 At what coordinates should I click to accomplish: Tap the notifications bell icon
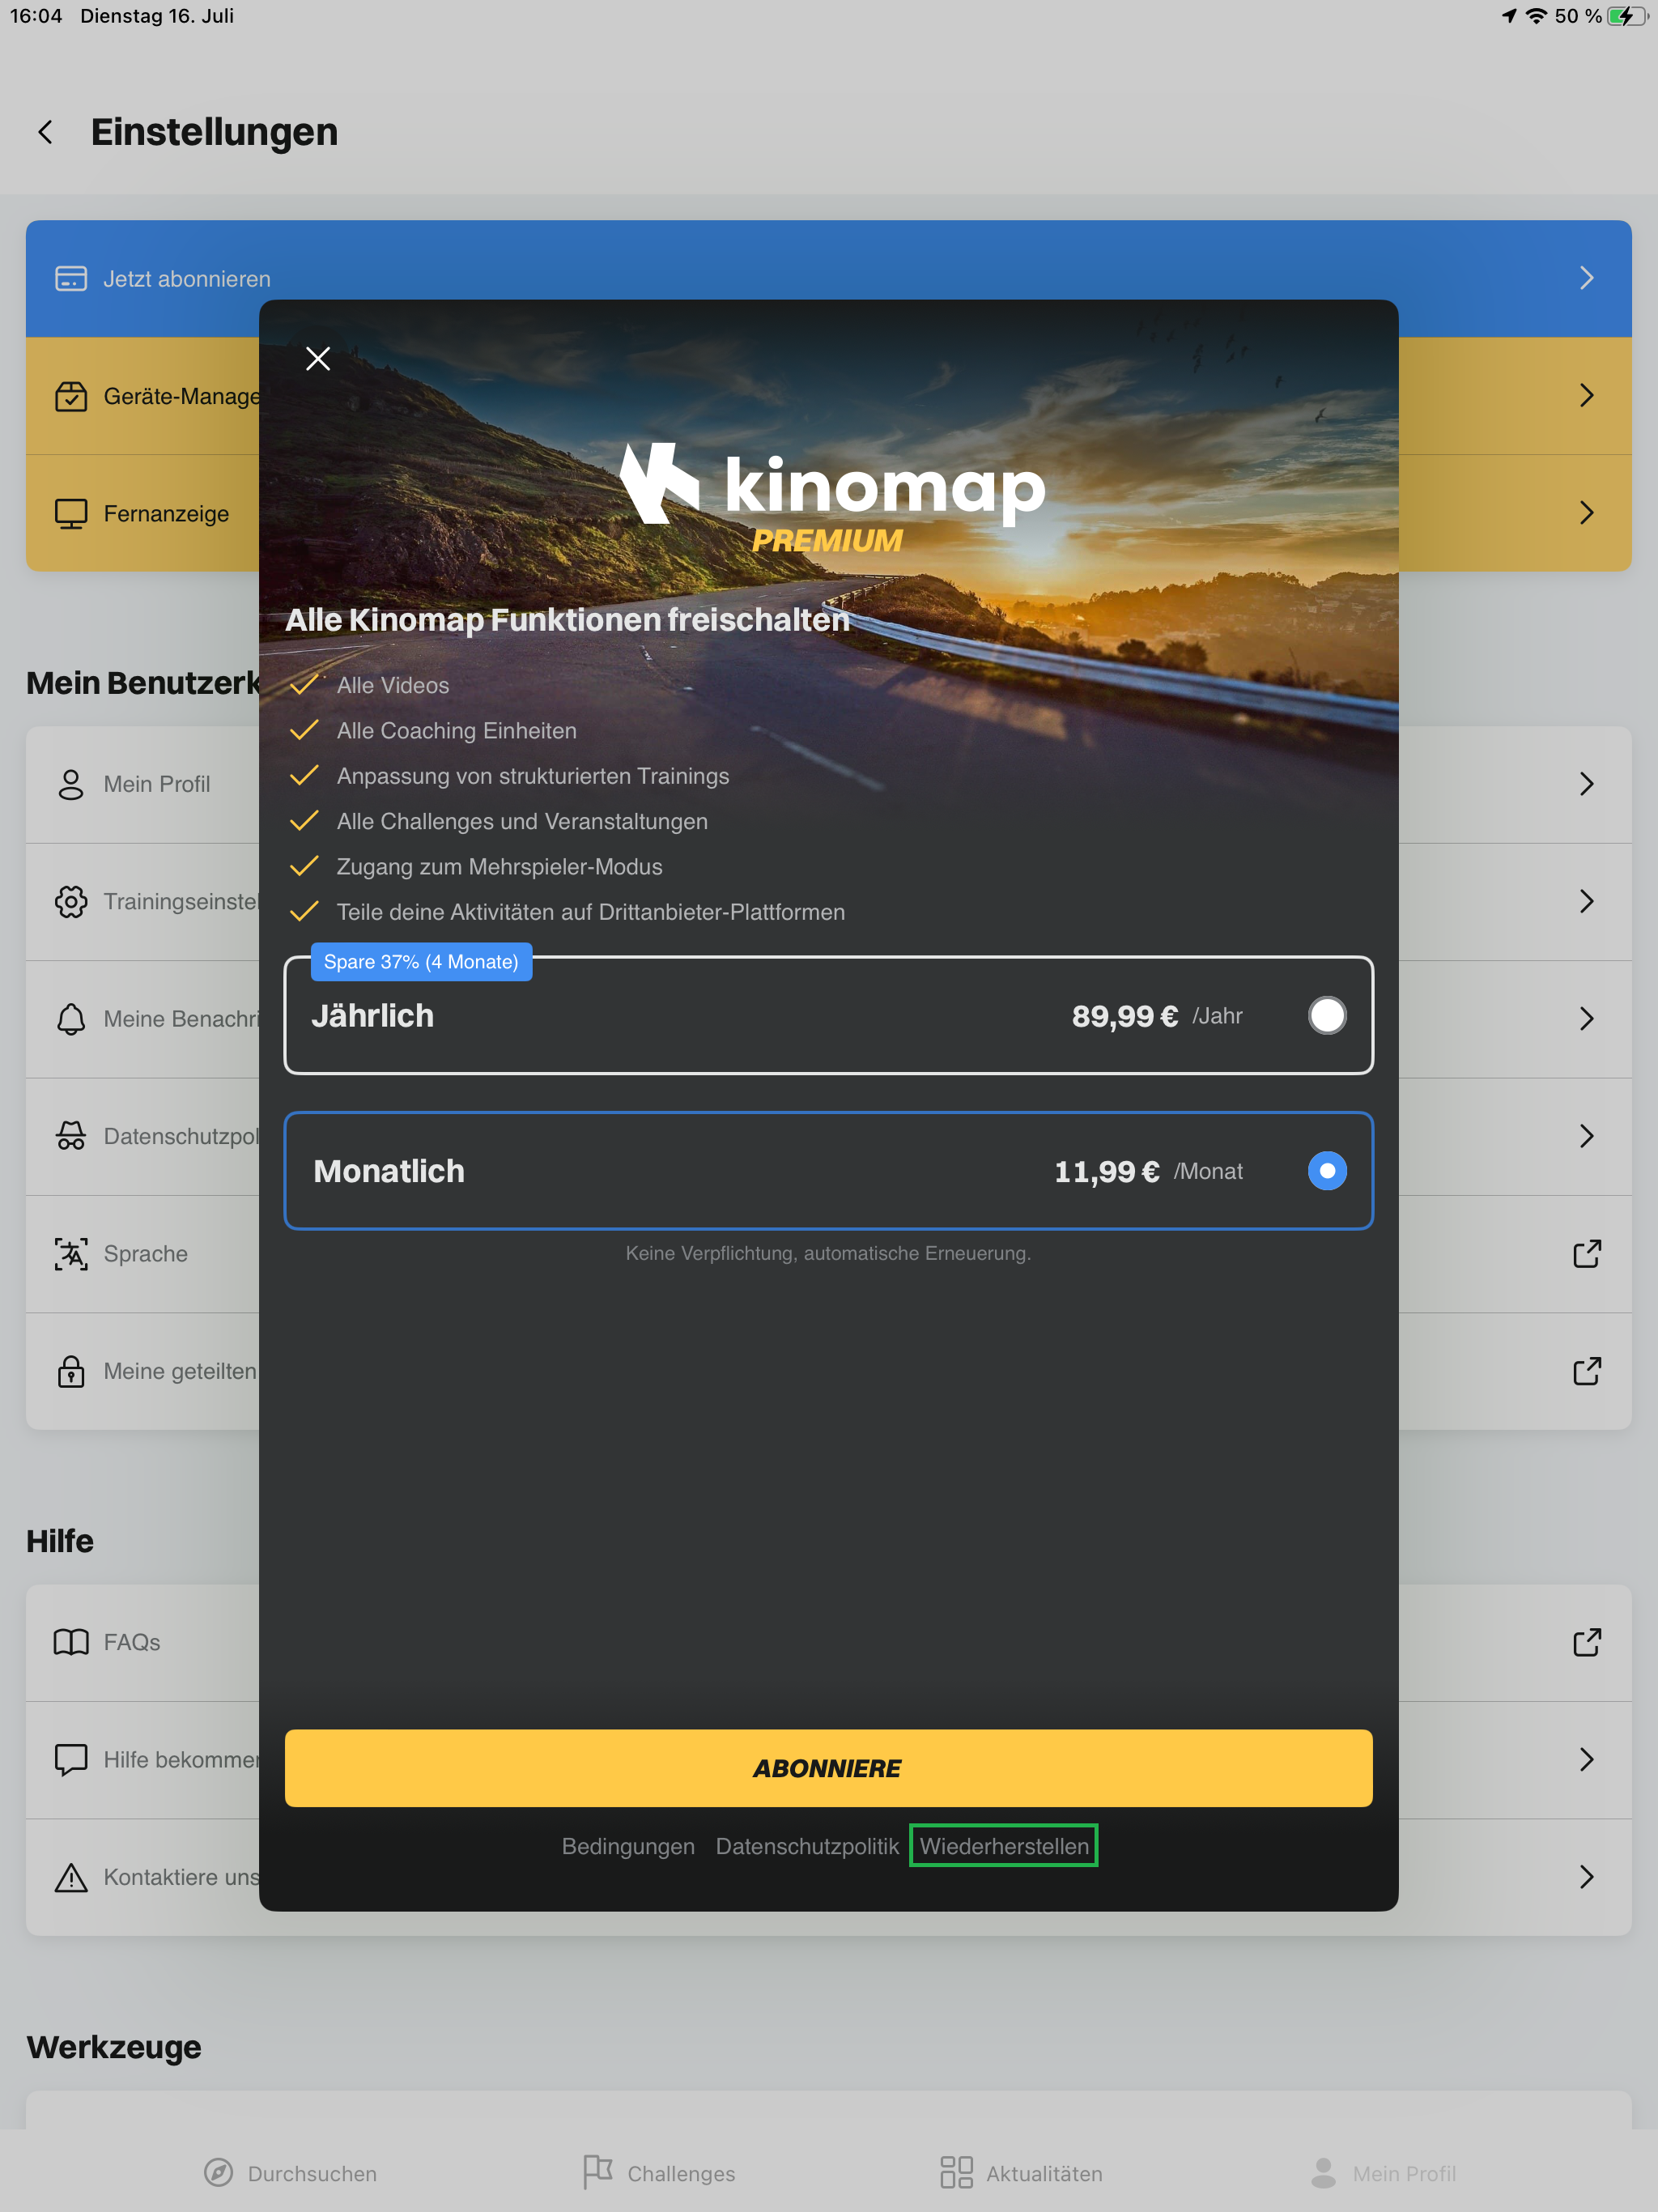(71, 1019)
